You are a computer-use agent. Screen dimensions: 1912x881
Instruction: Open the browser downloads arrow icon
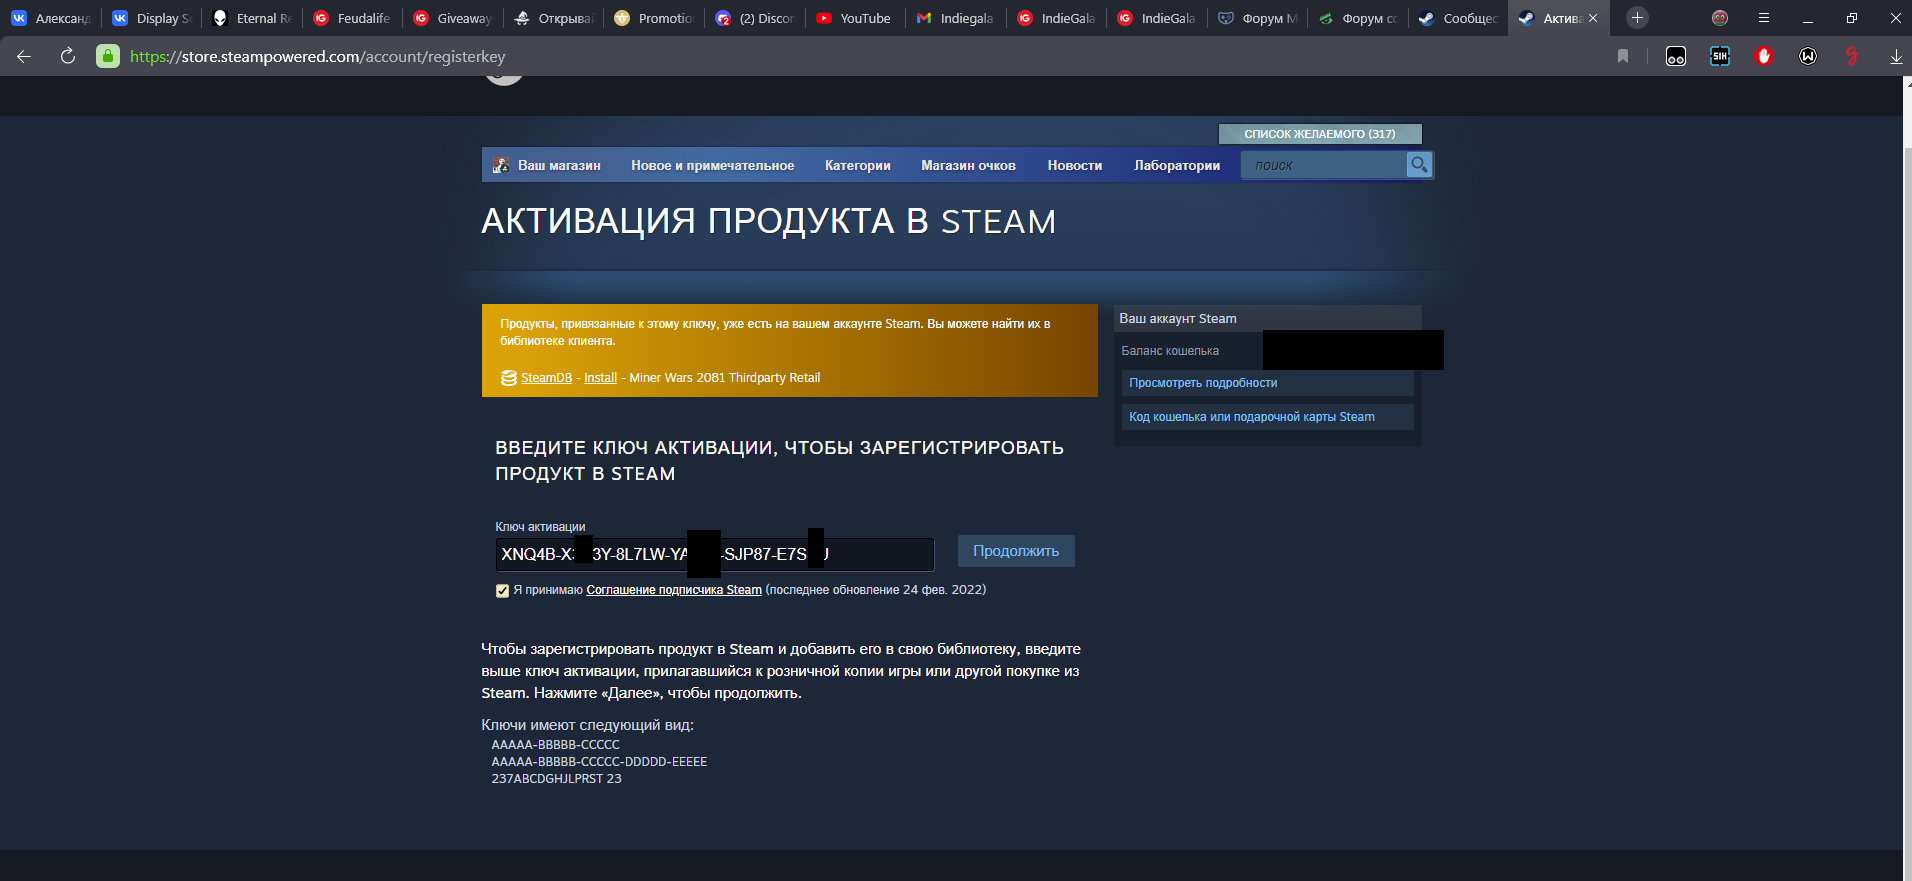[1896, 57]
